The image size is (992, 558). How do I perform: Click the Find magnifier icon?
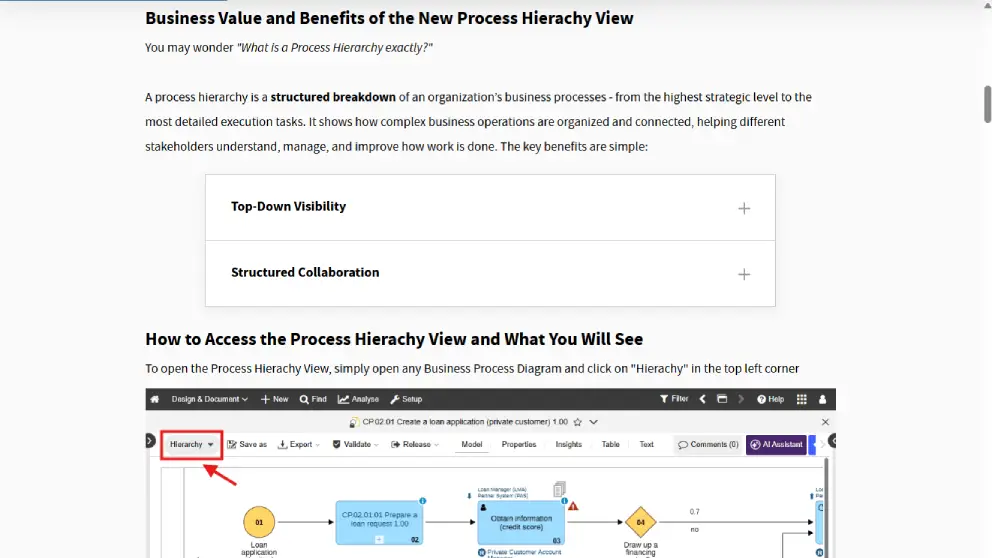pos(304,399)
